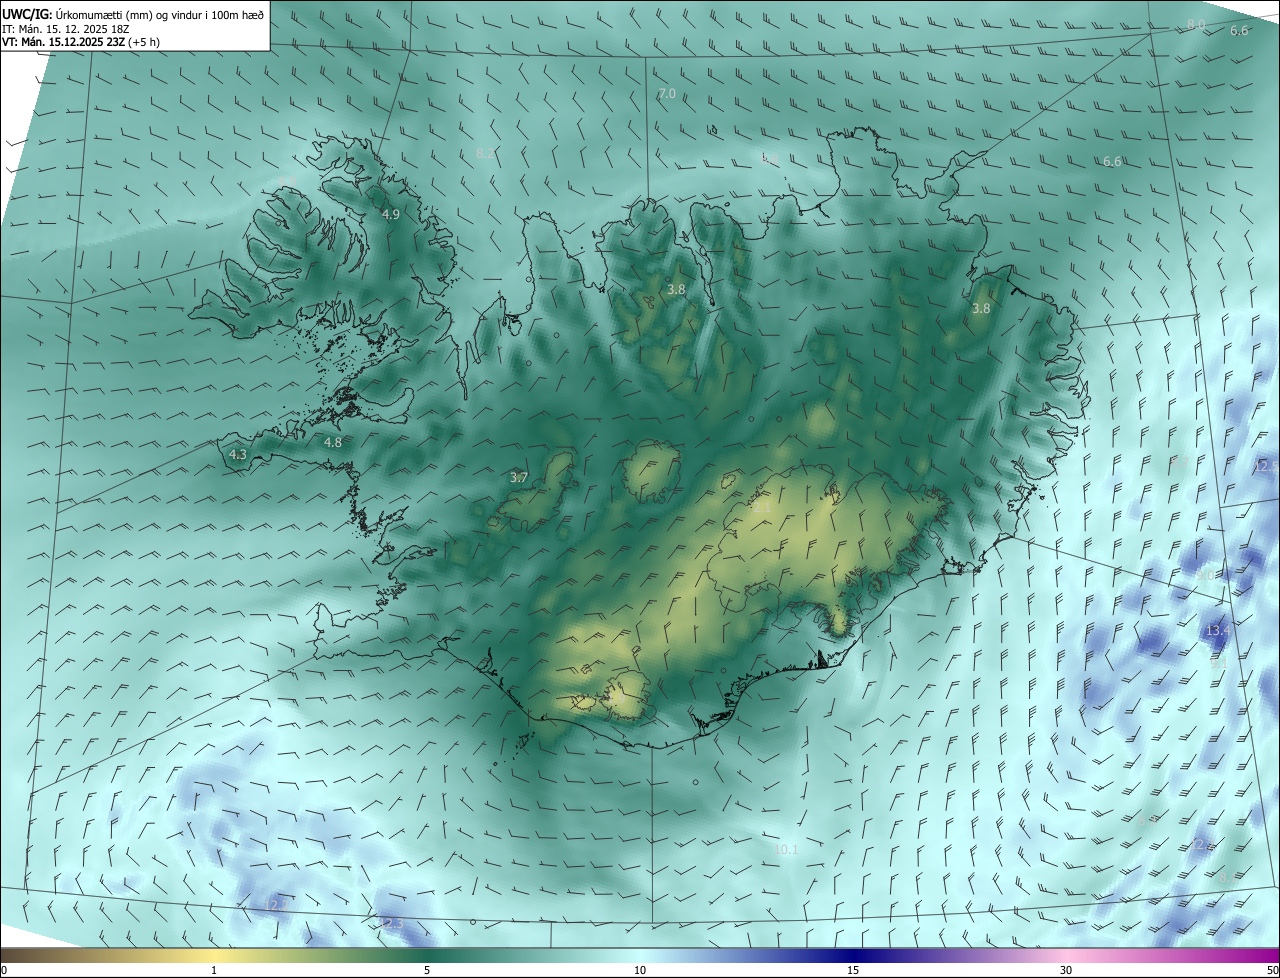
Task: Click the 3.7 value label on the map
Action: pyautogui.click(x=519, y=478)
